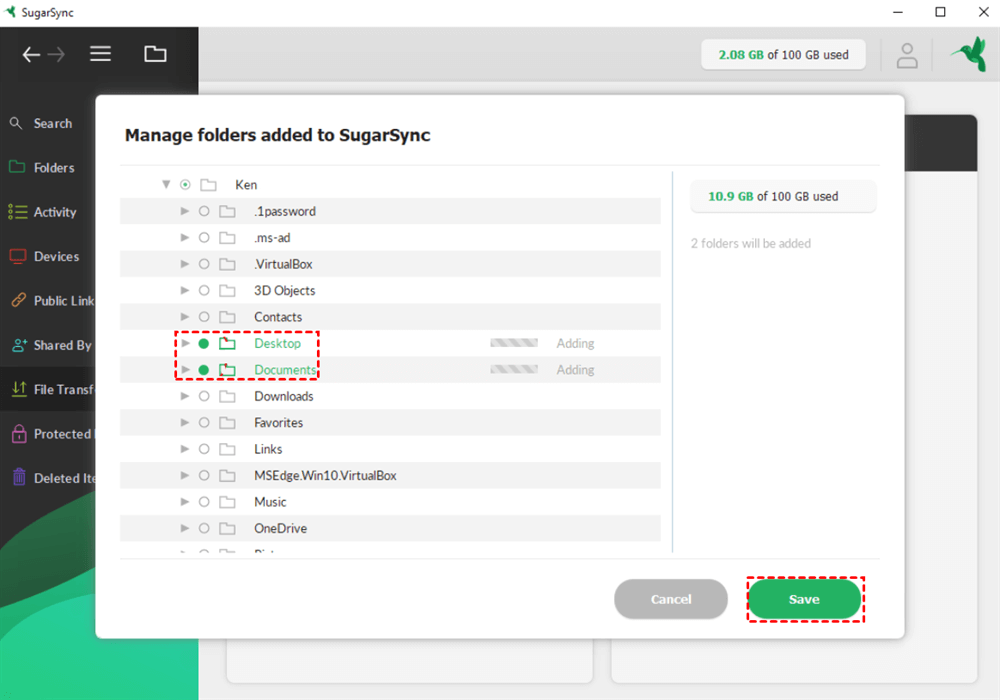
Task: Expand the Favorites folder arrow
Action: pos(184,423)
